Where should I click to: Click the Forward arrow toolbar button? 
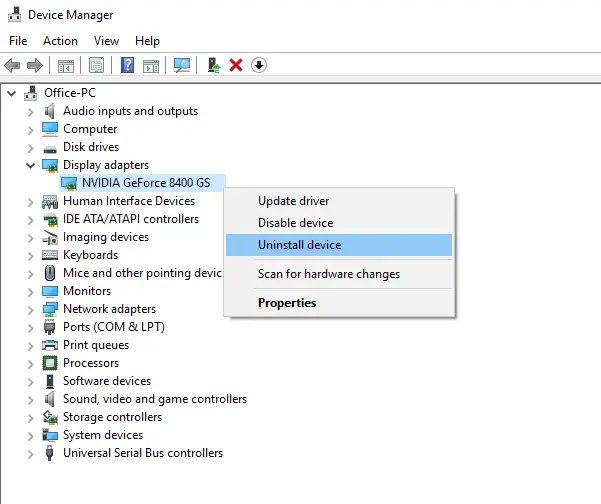34,65
